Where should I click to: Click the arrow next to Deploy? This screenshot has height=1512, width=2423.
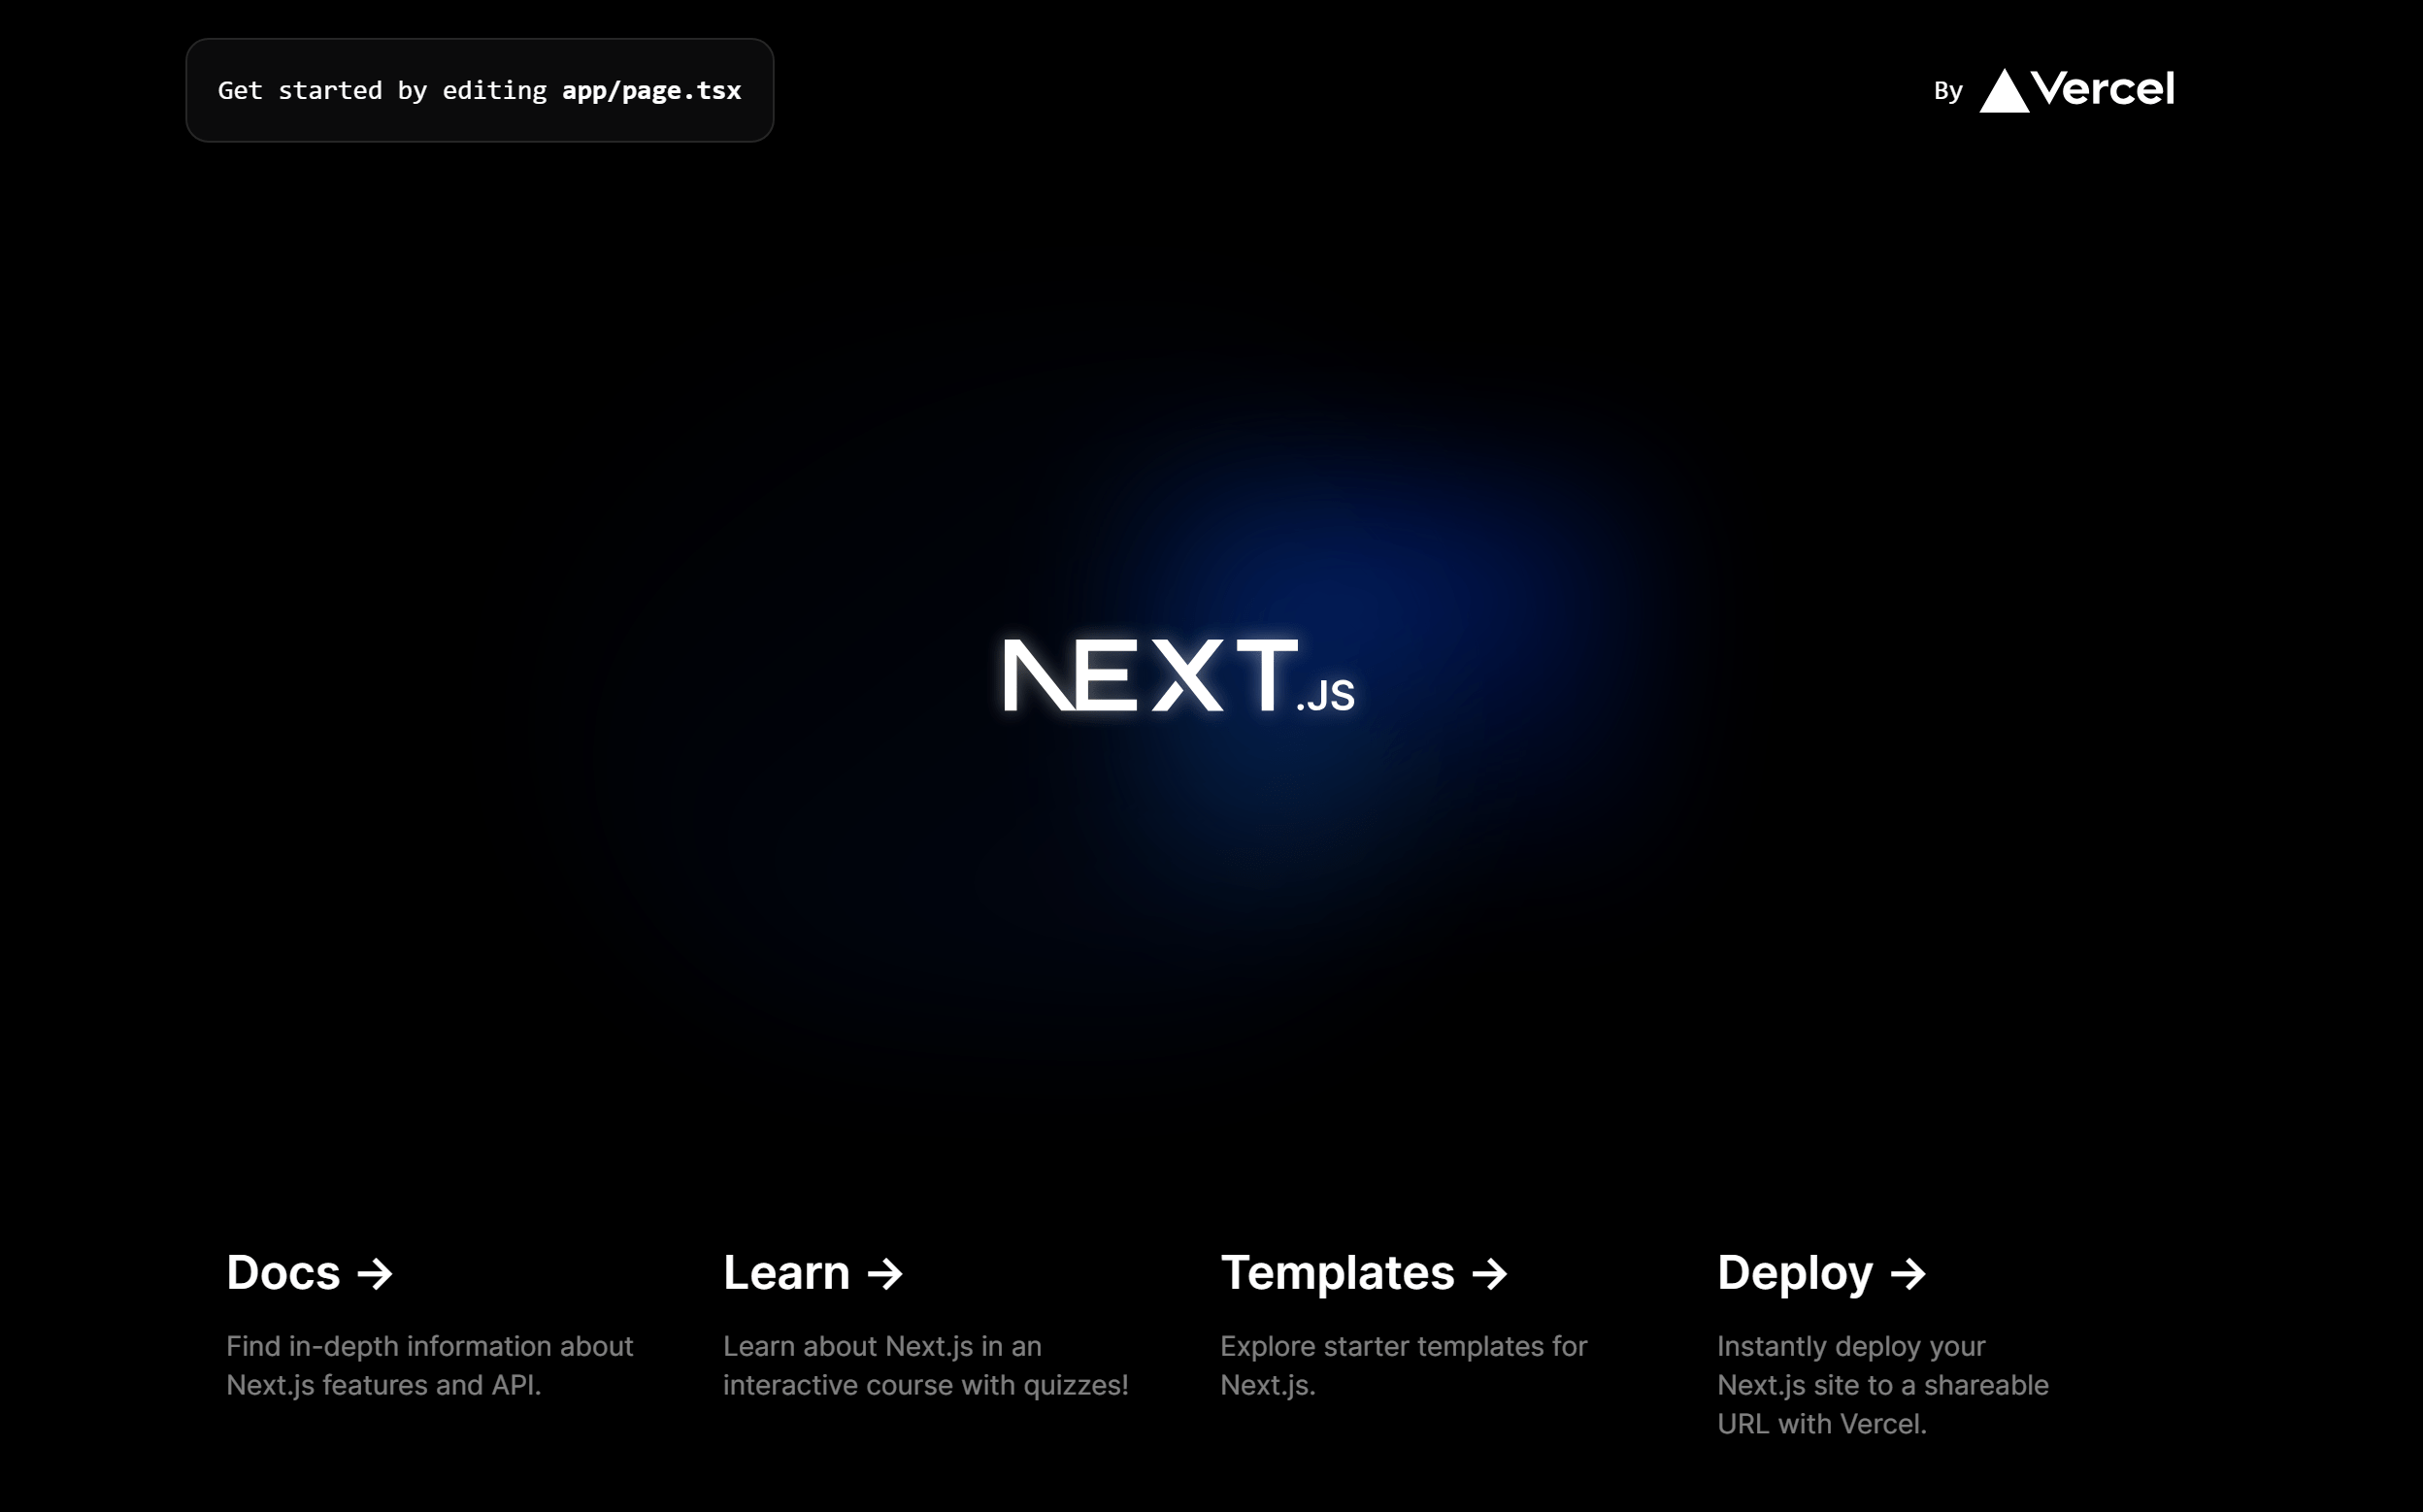[x=1908, y=1274]
